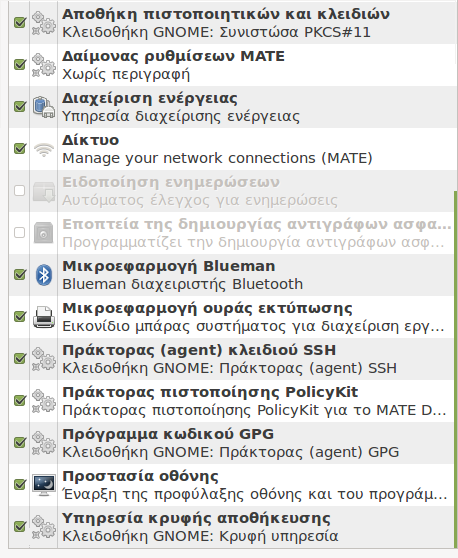Enable the backup monitoring Εποπτεία checkbox
Screen dimensions: 458x558
click(20, 233)
